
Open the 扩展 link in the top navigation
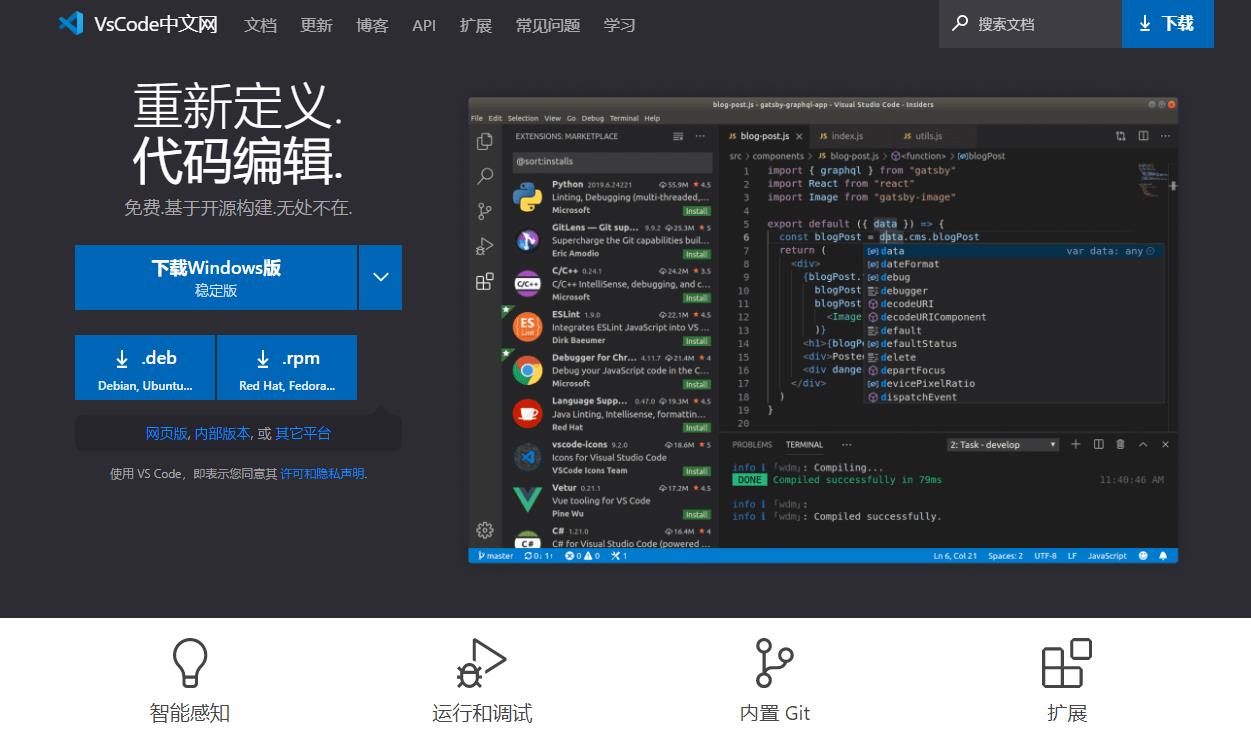[476, 25]
